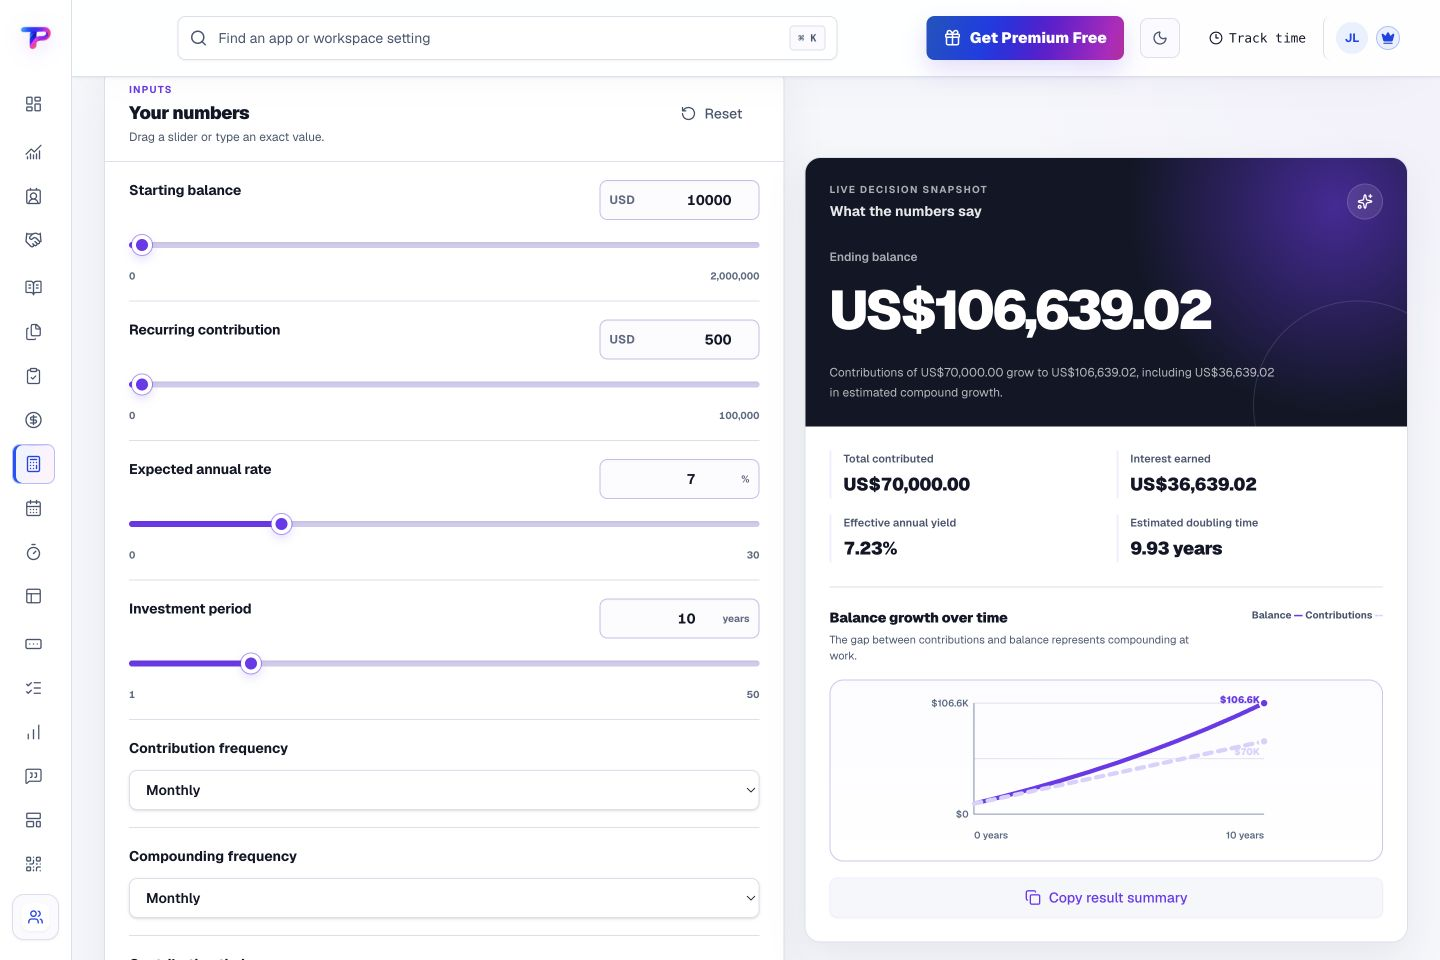Open the ticket-shaped sidebar icon with dots
This screenshot has width=1440, height=960.
(33, 644)
